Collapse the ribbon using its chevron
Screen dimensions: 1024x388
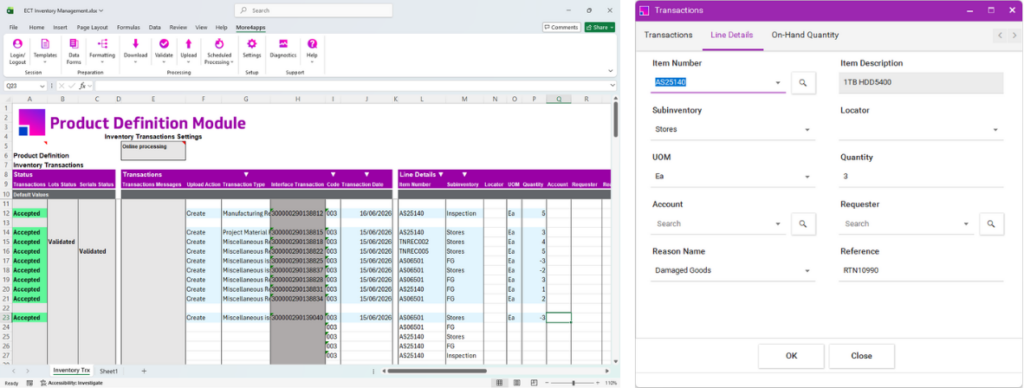coord(611,71)
